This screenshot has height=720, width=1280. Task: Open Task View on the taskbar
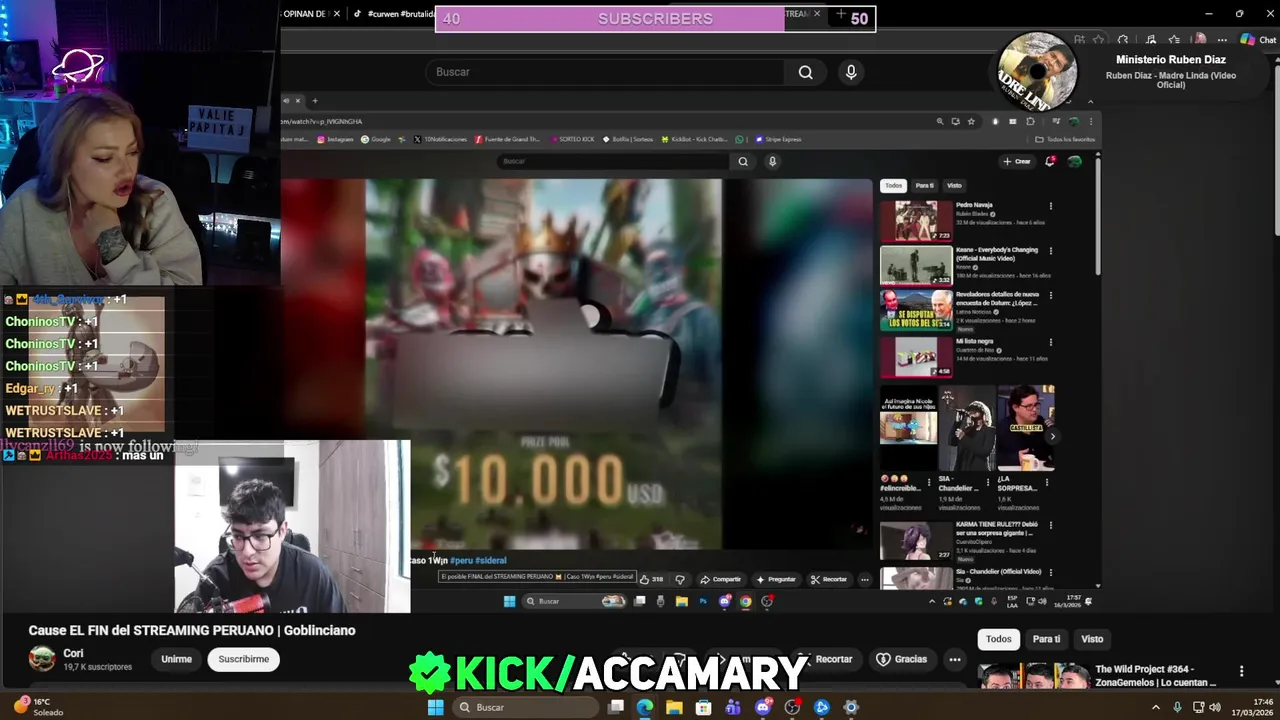616,707
